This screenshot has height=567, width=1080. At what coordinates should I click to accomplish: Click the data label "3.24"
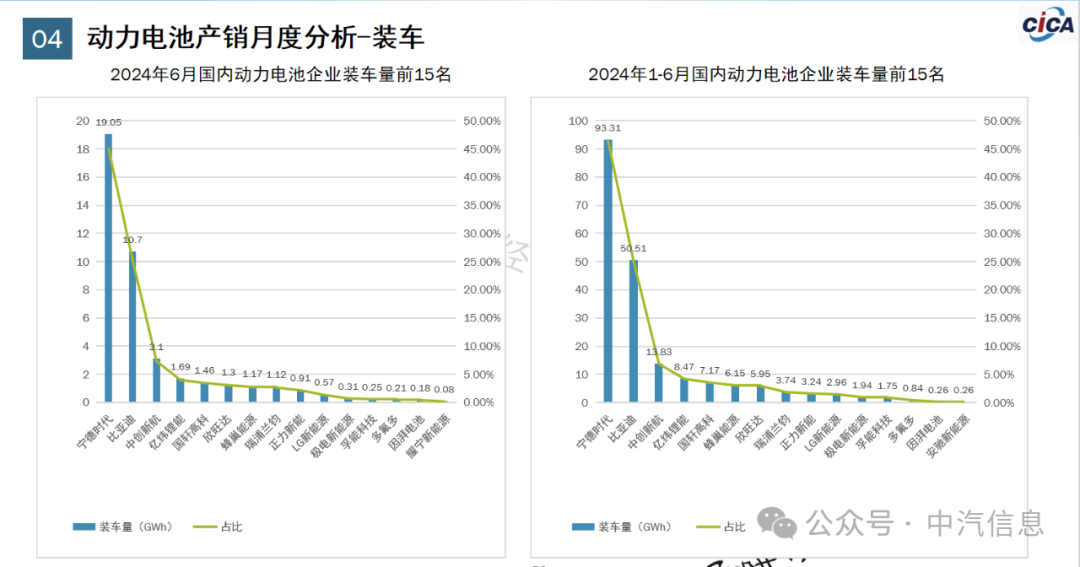[x=811, y=382]
